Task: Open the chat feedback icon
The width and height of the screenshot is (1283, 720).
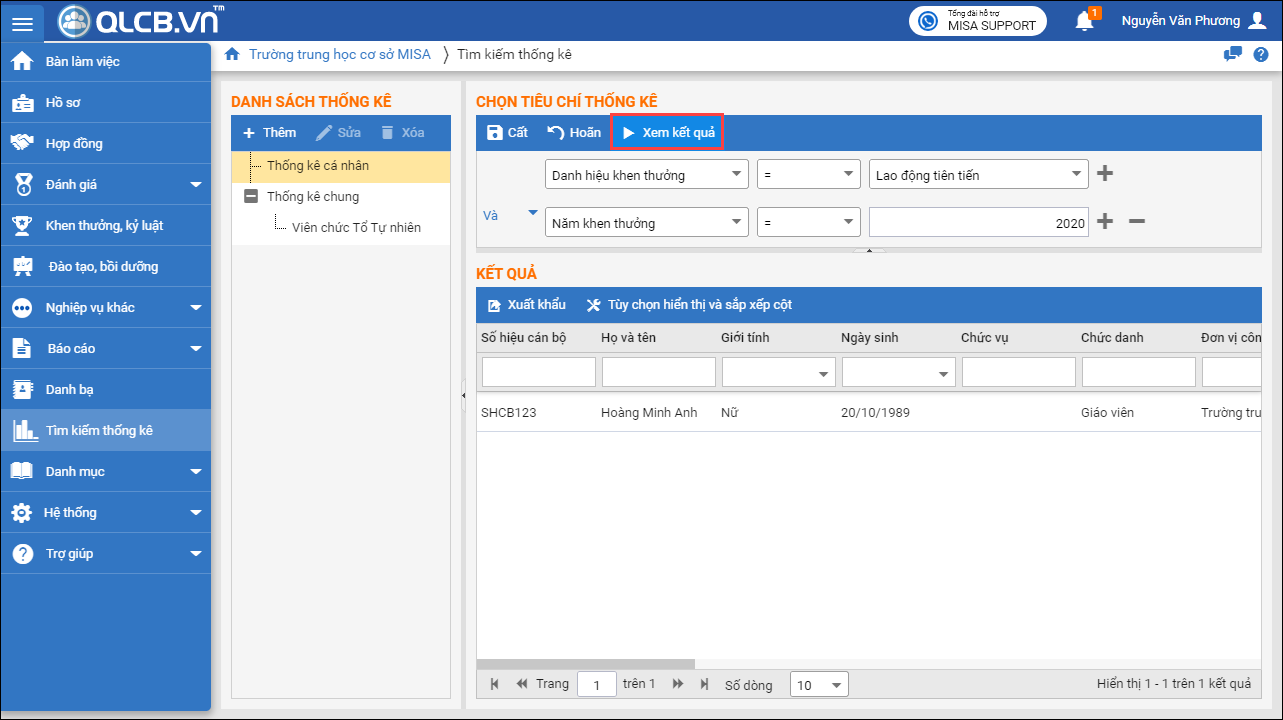Action: click(x=1233, y=55)
